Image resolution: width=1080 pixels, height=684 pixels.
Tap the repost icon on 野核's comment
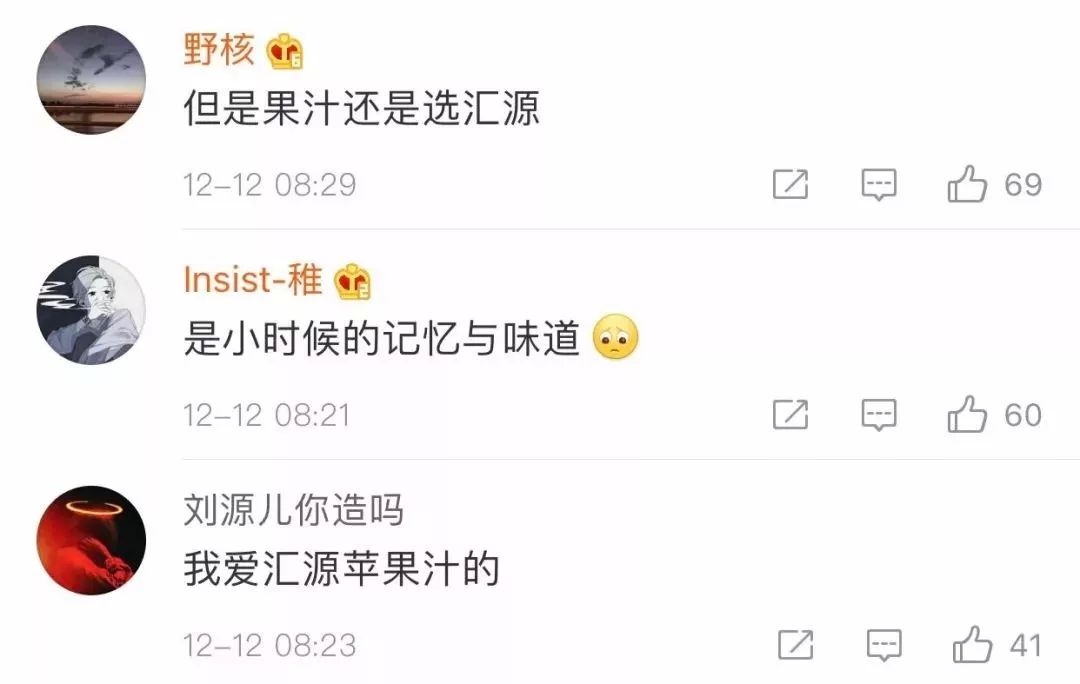pos(790,184)
